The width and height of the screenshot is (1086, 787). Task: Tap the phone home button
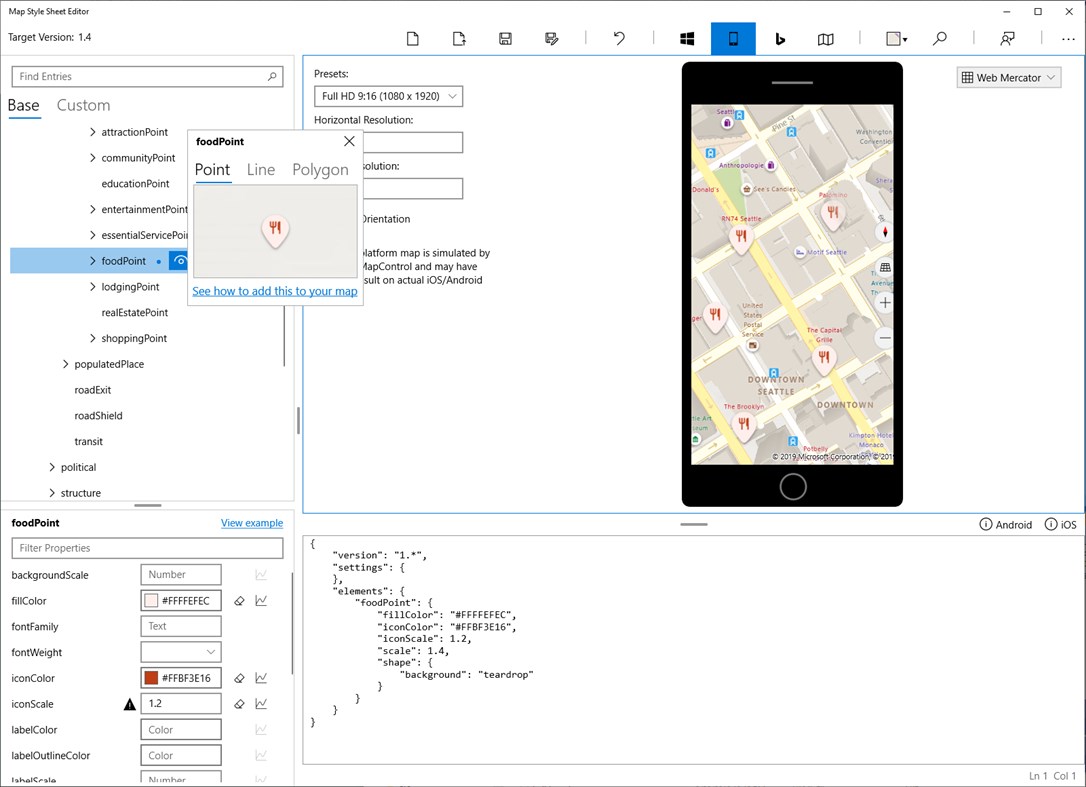click(792, 487)
